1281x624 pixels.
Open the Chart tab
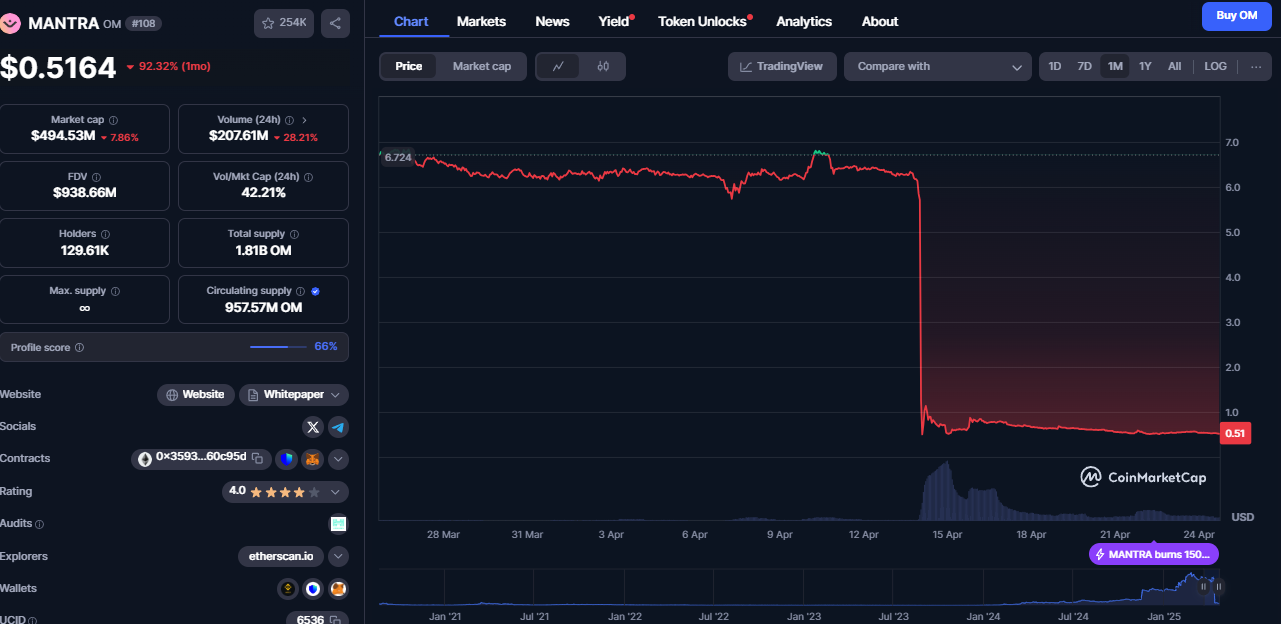click(411, 21)
